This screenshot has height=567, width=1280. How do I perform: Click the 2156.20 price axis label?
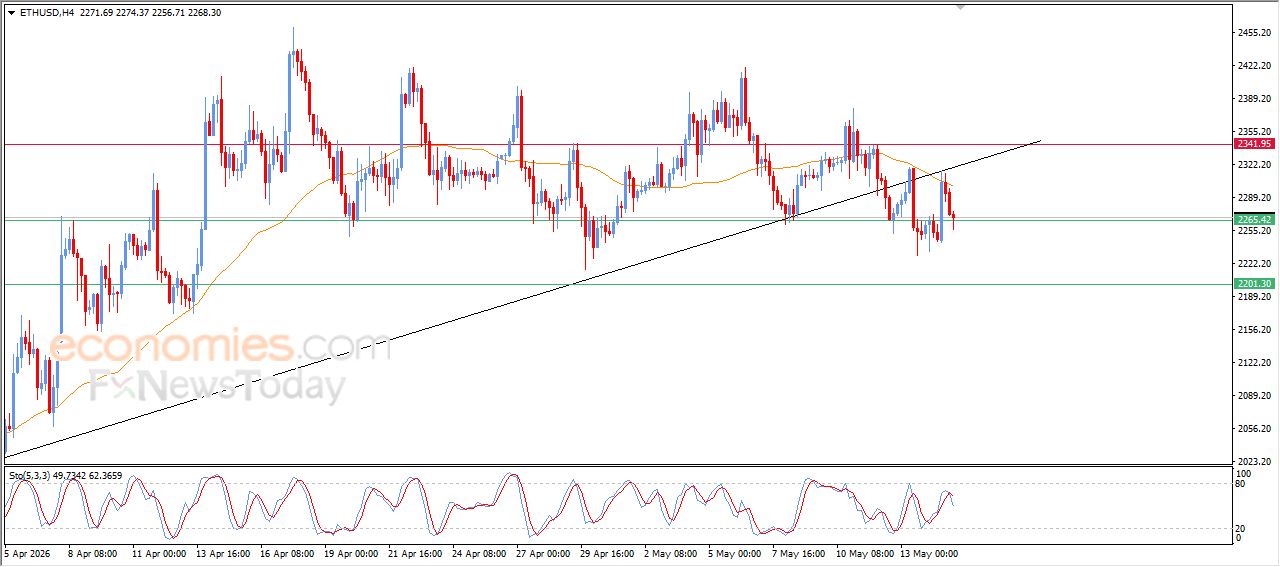(1254, 329)
